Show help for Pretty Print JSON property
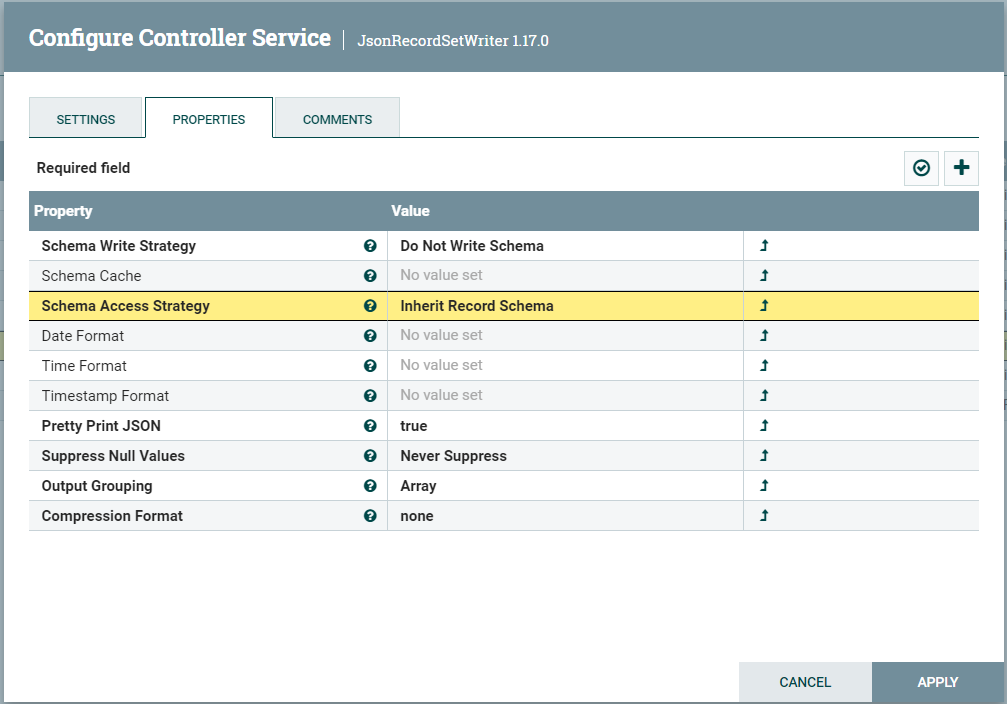This screenshot has height=704, width=1007. click(370, 425)
